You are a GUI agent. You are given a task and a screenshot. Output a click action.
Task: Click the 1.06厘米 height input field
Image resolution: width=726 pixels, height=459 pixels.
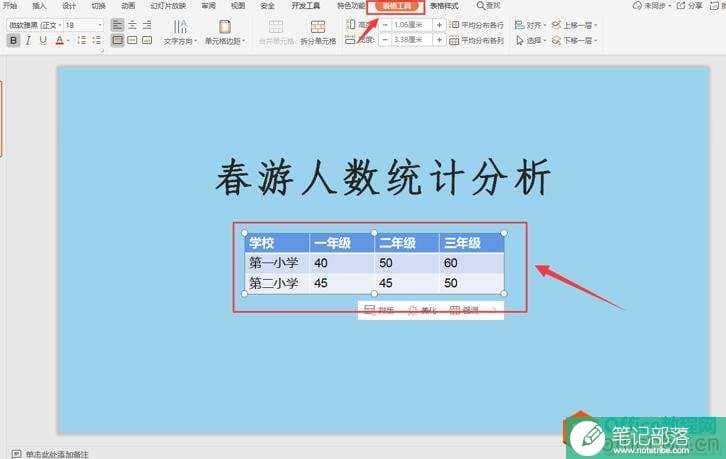[x=412, y=25]
